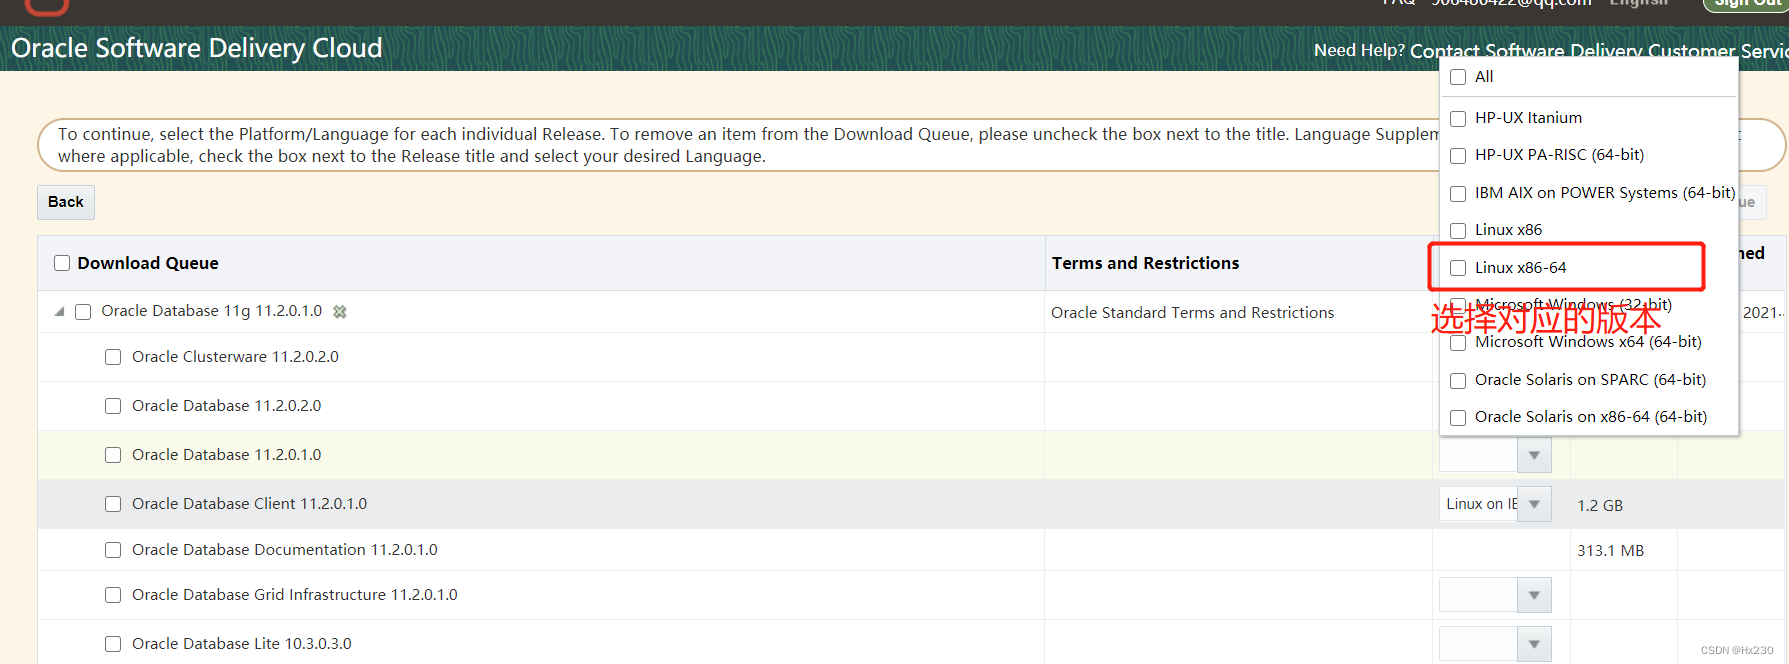Screen dimensions: 1789x664
Task: Click the 313.1 MB size cell
Action: click(x=1610, y=551)
